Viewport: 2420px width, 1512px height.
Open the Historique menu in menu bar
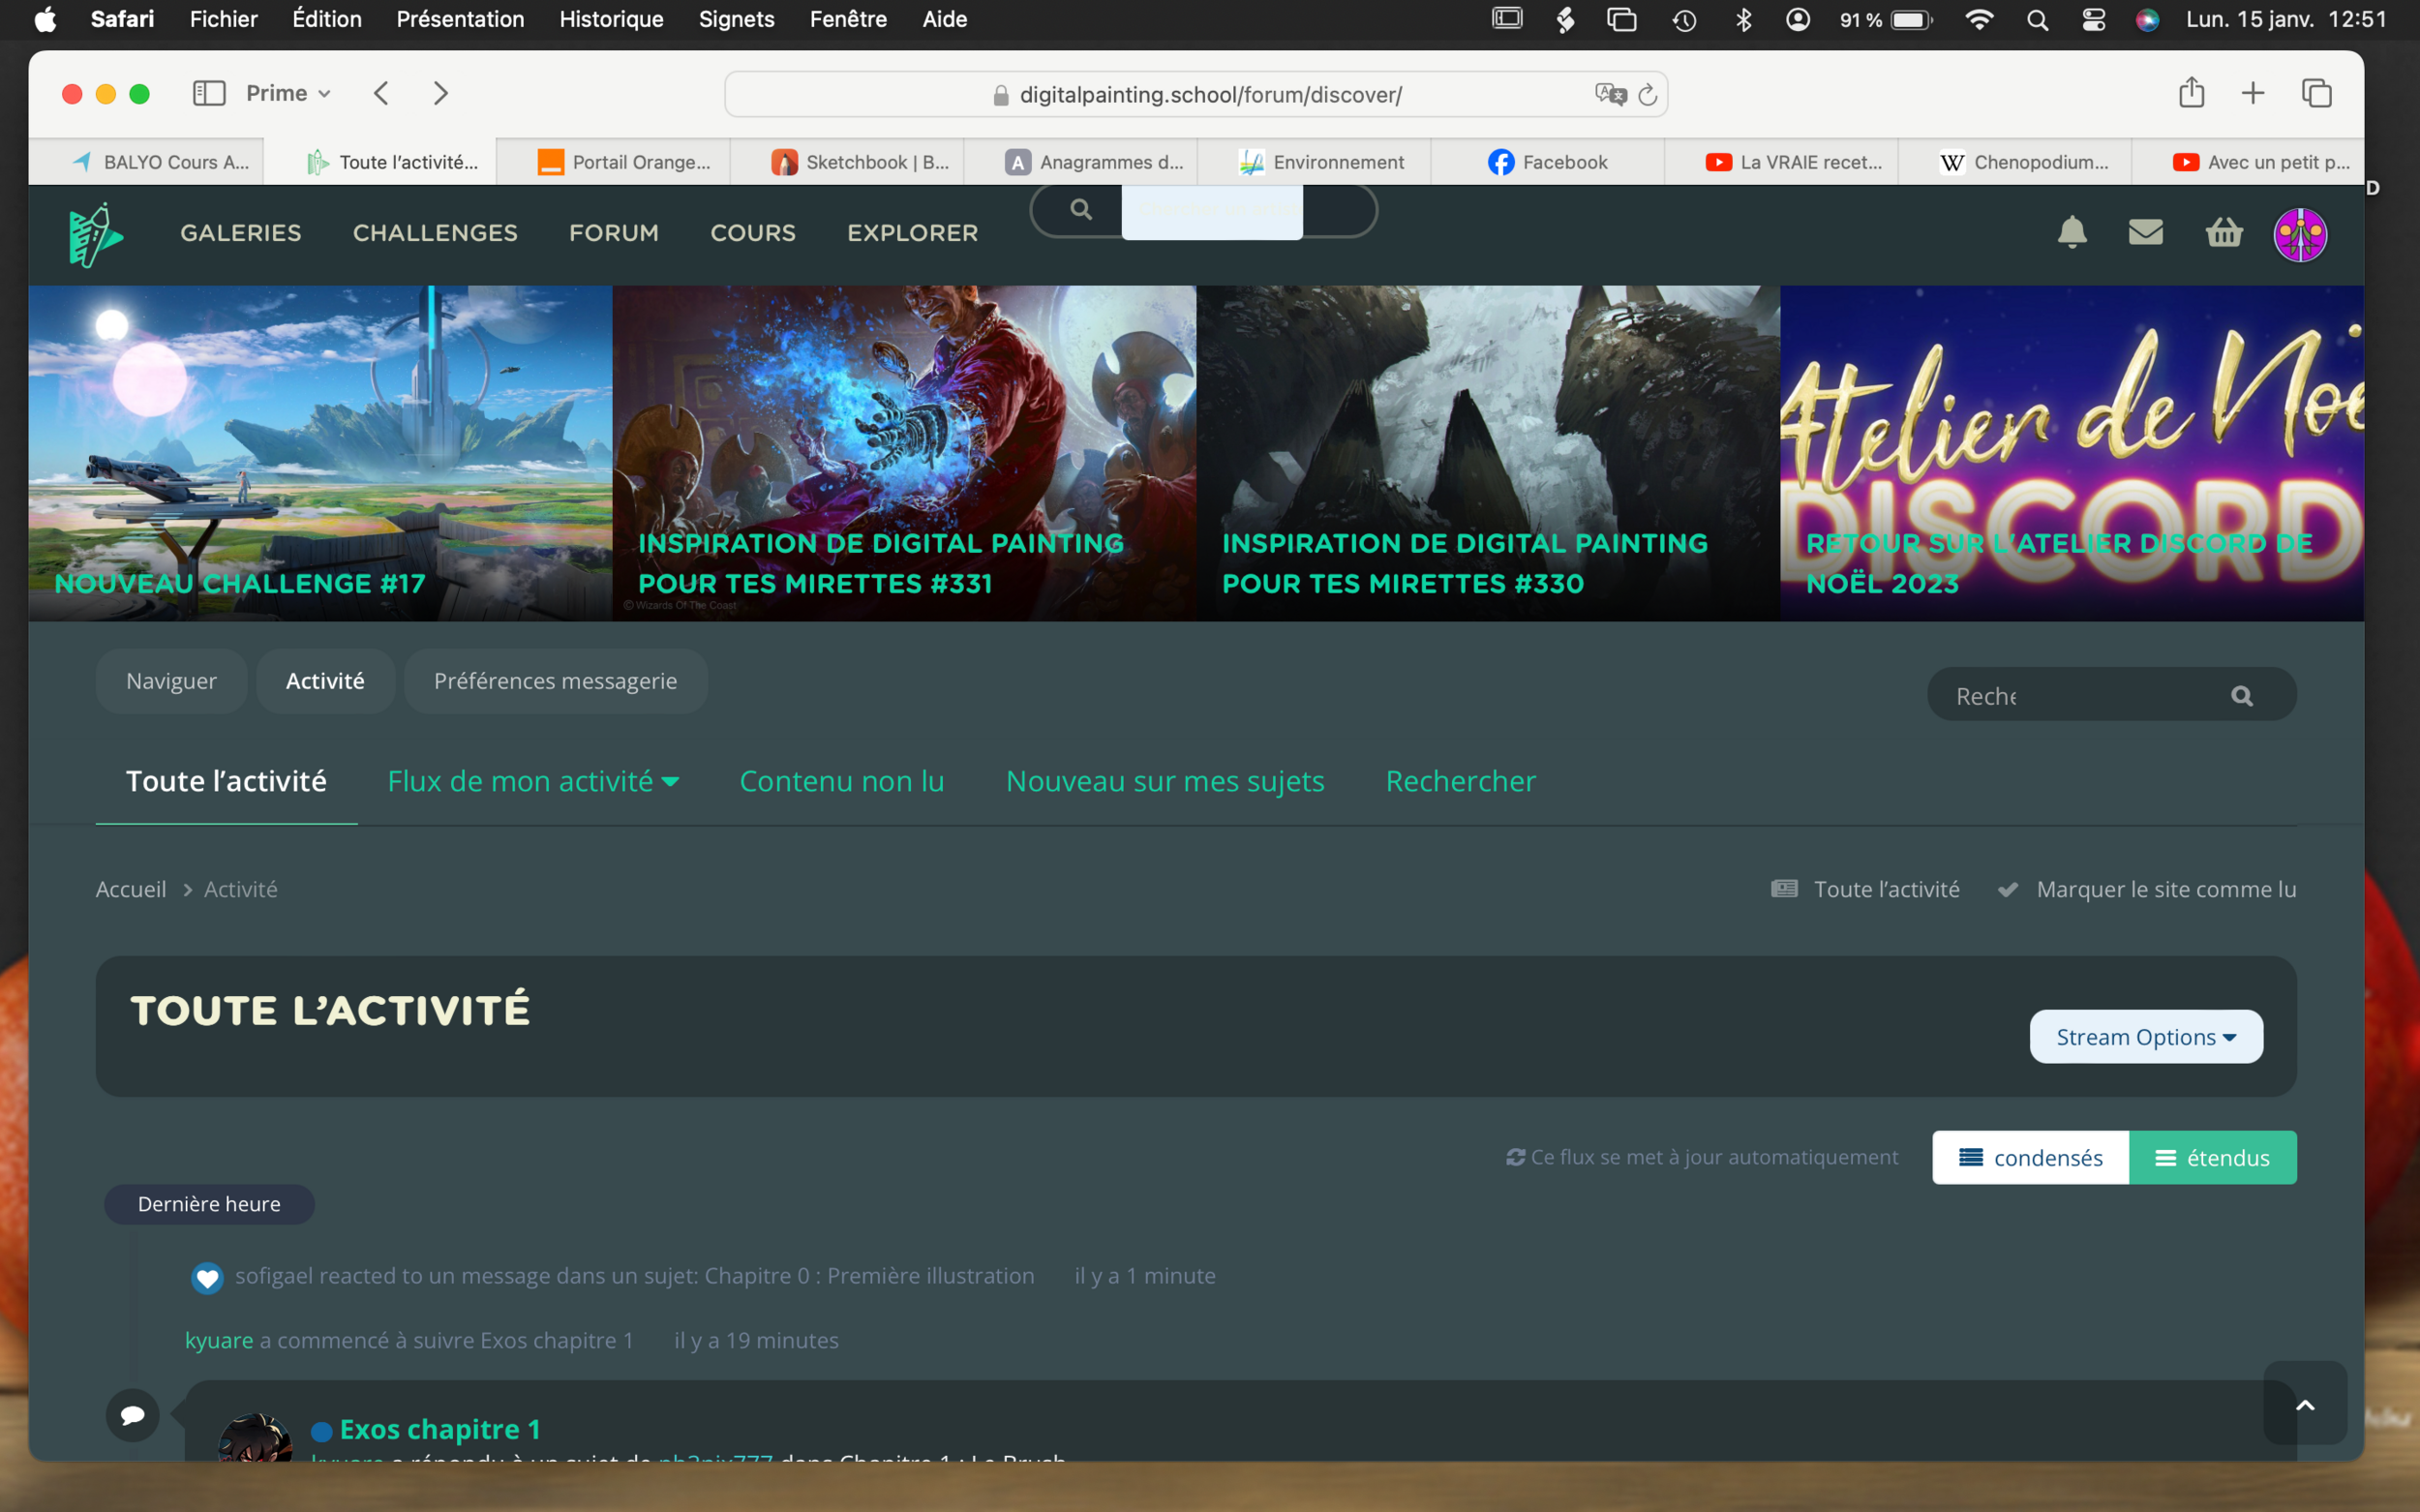(611, 19)
